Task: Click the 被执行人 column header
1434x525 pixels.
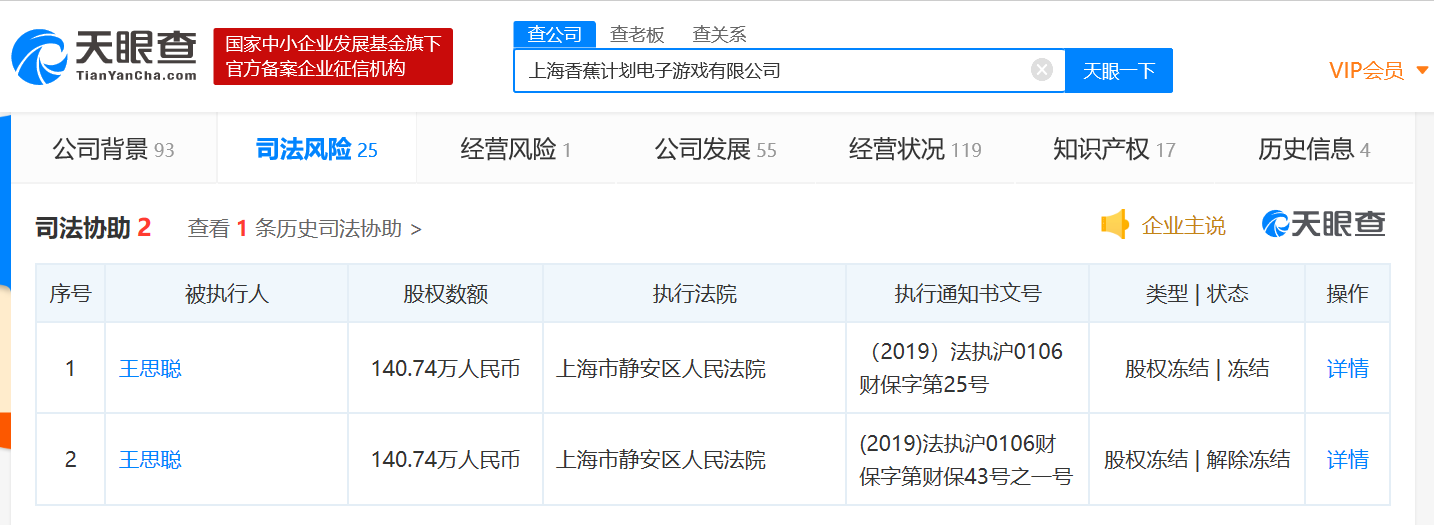Action: 227,294
